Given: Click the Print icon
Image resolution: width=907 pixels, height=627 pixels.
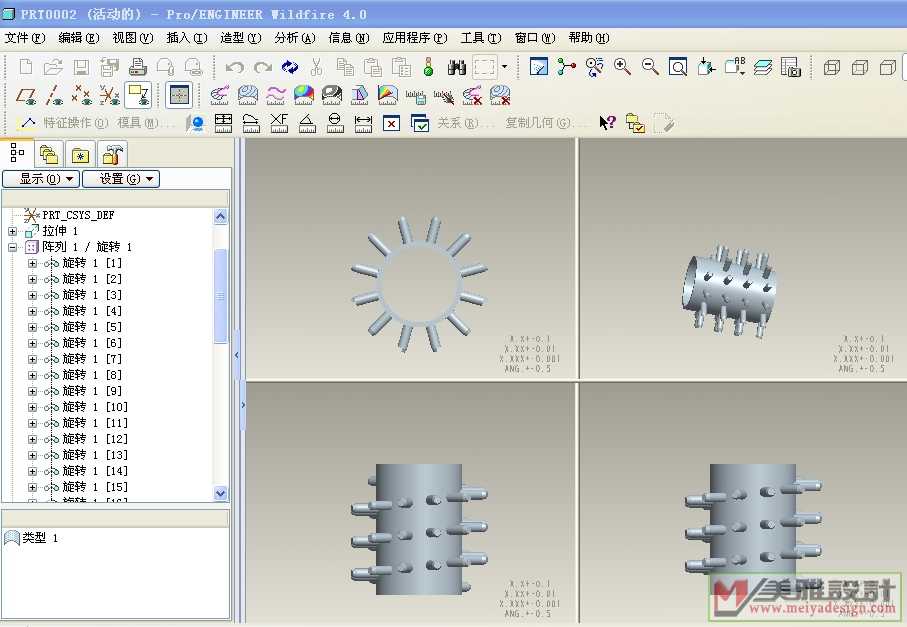Looking at the screenshot, I should (138, 67).
